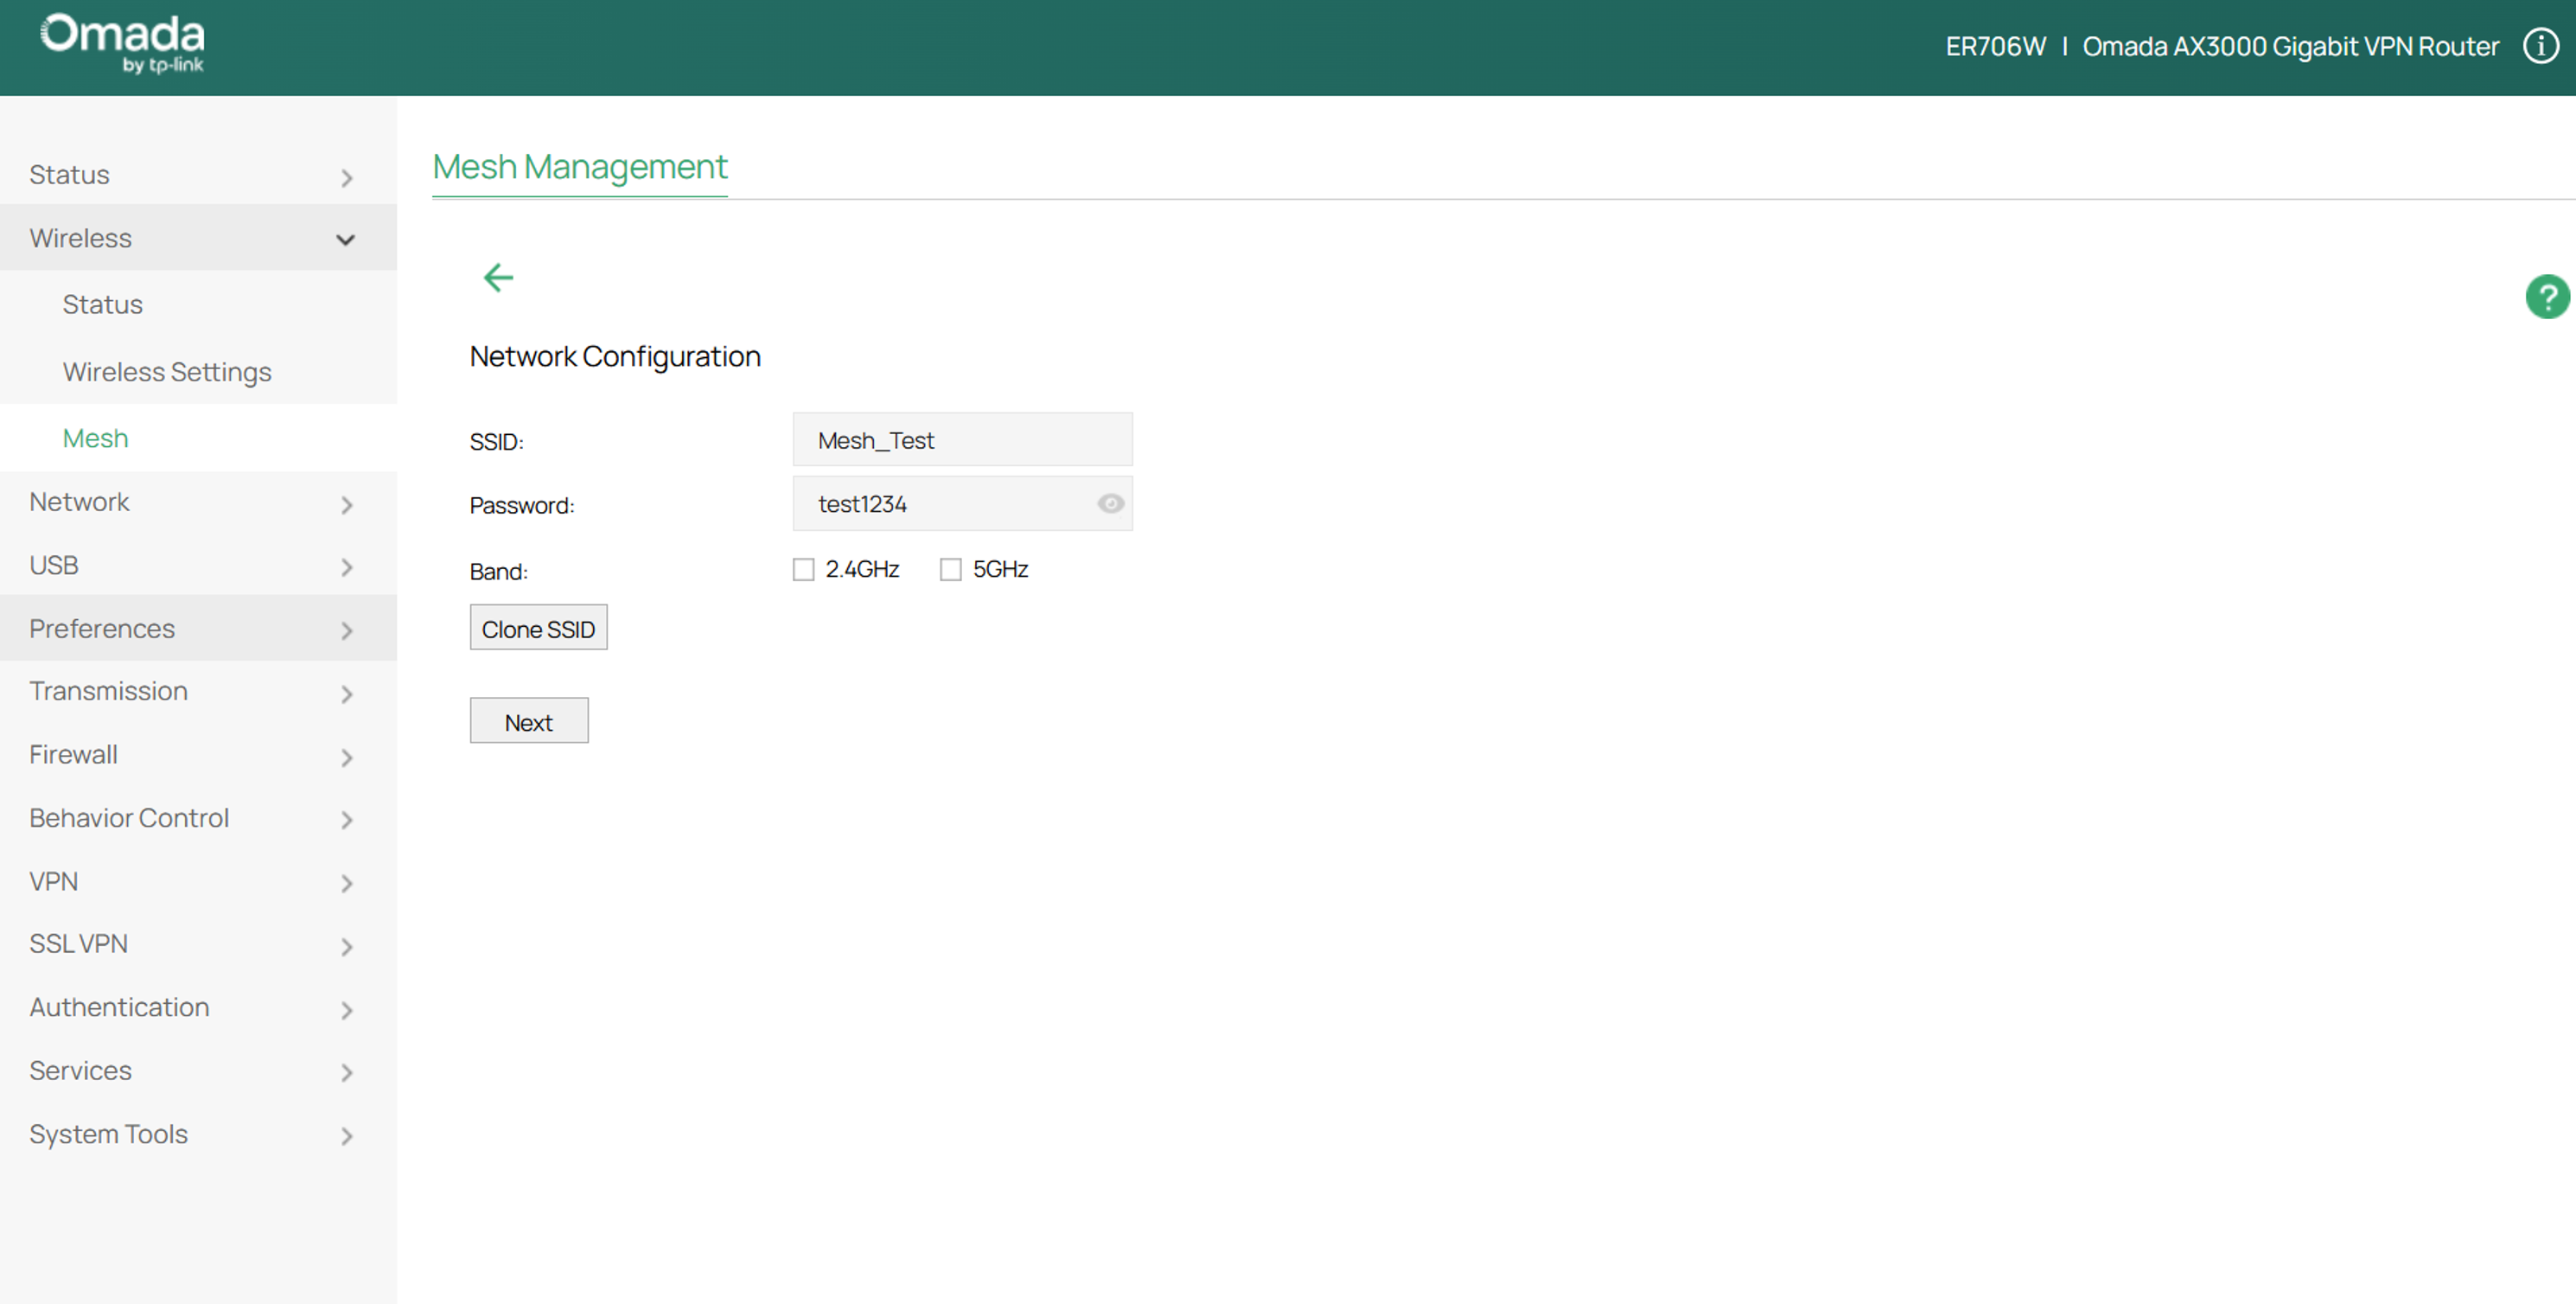Click the 2.4GHz band label
2576x1304 pixels.
click(862, 570)
